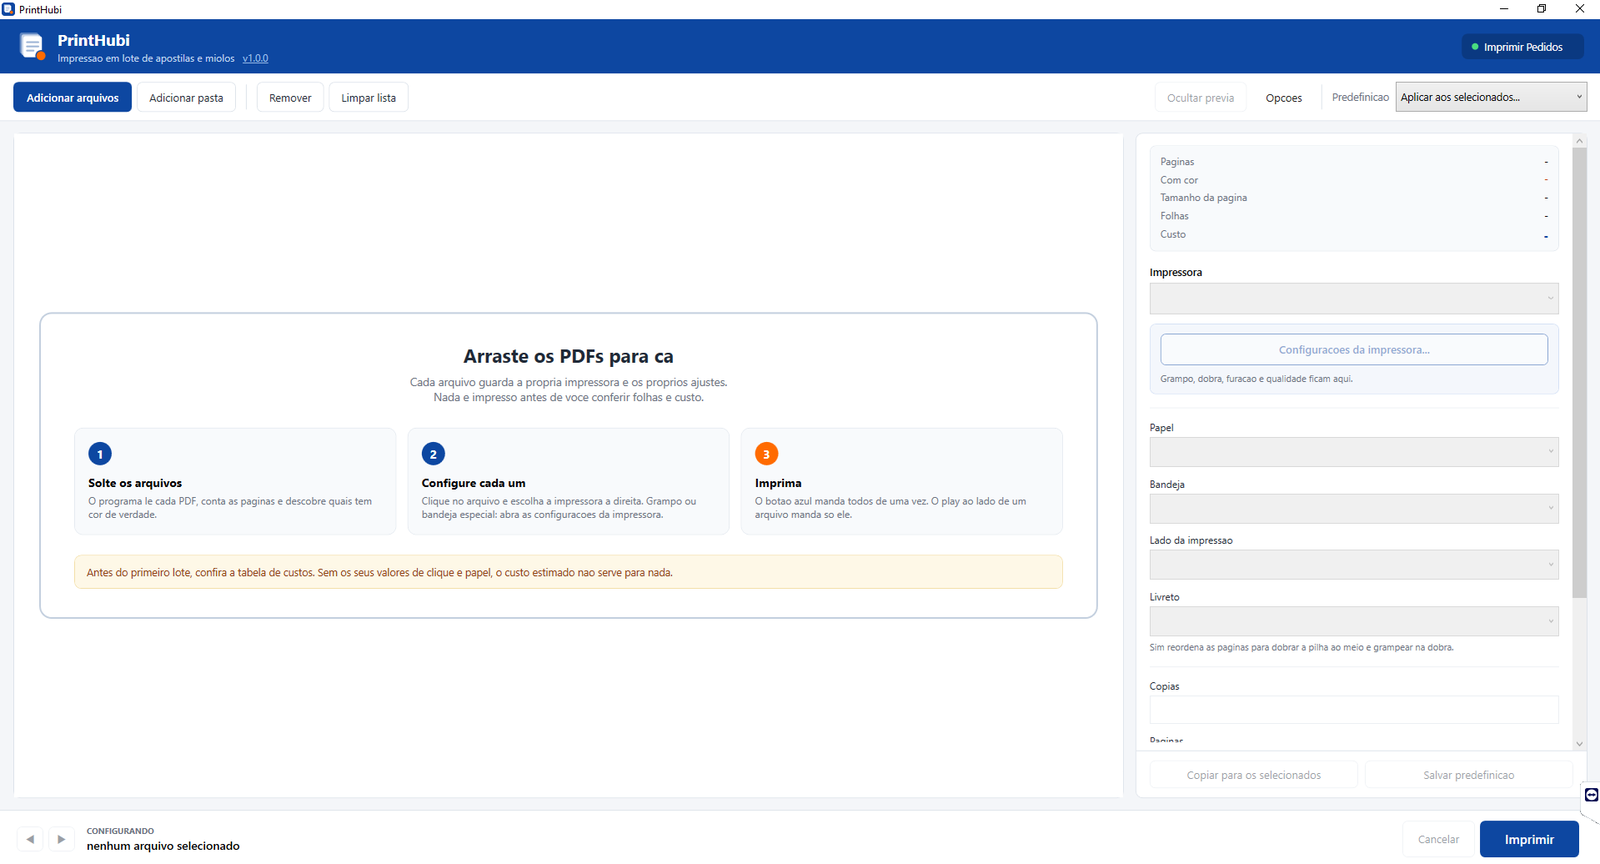Click Limpar lista in the toolbar
1600x864 pixels.
(368, 98)
